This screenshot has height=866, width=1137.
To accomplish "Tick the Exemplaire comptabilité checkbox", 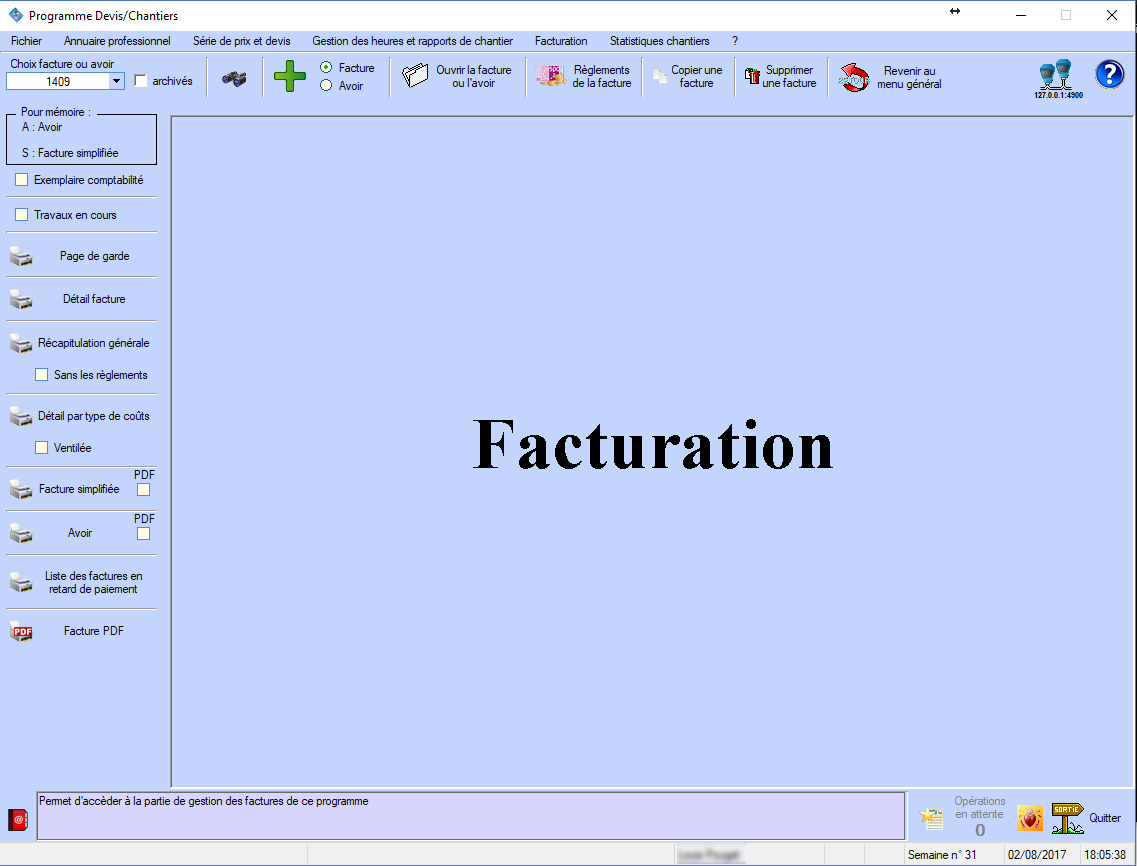I will coord(22,180).
